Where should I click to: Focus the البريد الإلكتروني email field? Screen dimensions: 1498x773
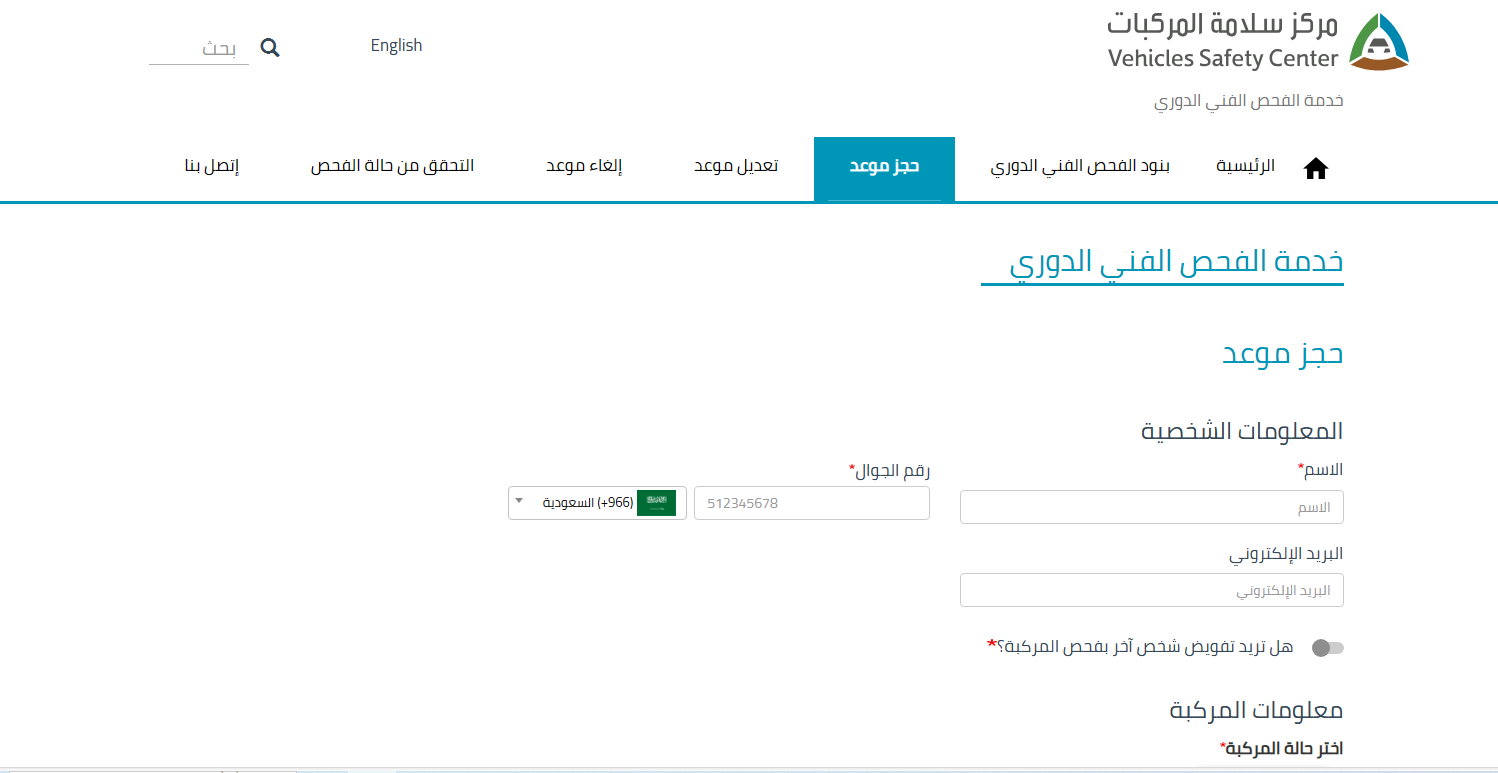1151,590
